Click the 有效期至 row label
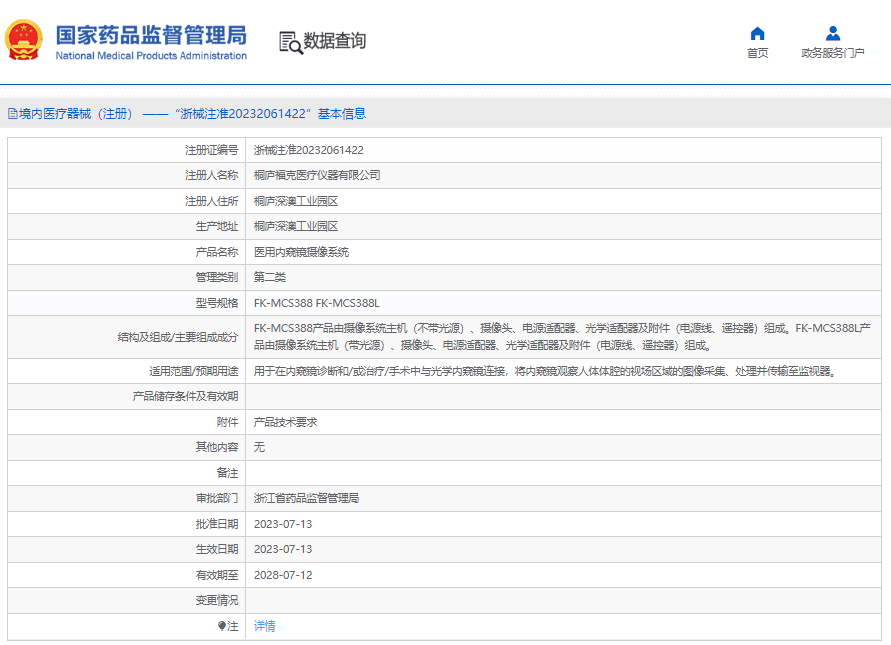This screenshot has width=891, height=645. 217,575
